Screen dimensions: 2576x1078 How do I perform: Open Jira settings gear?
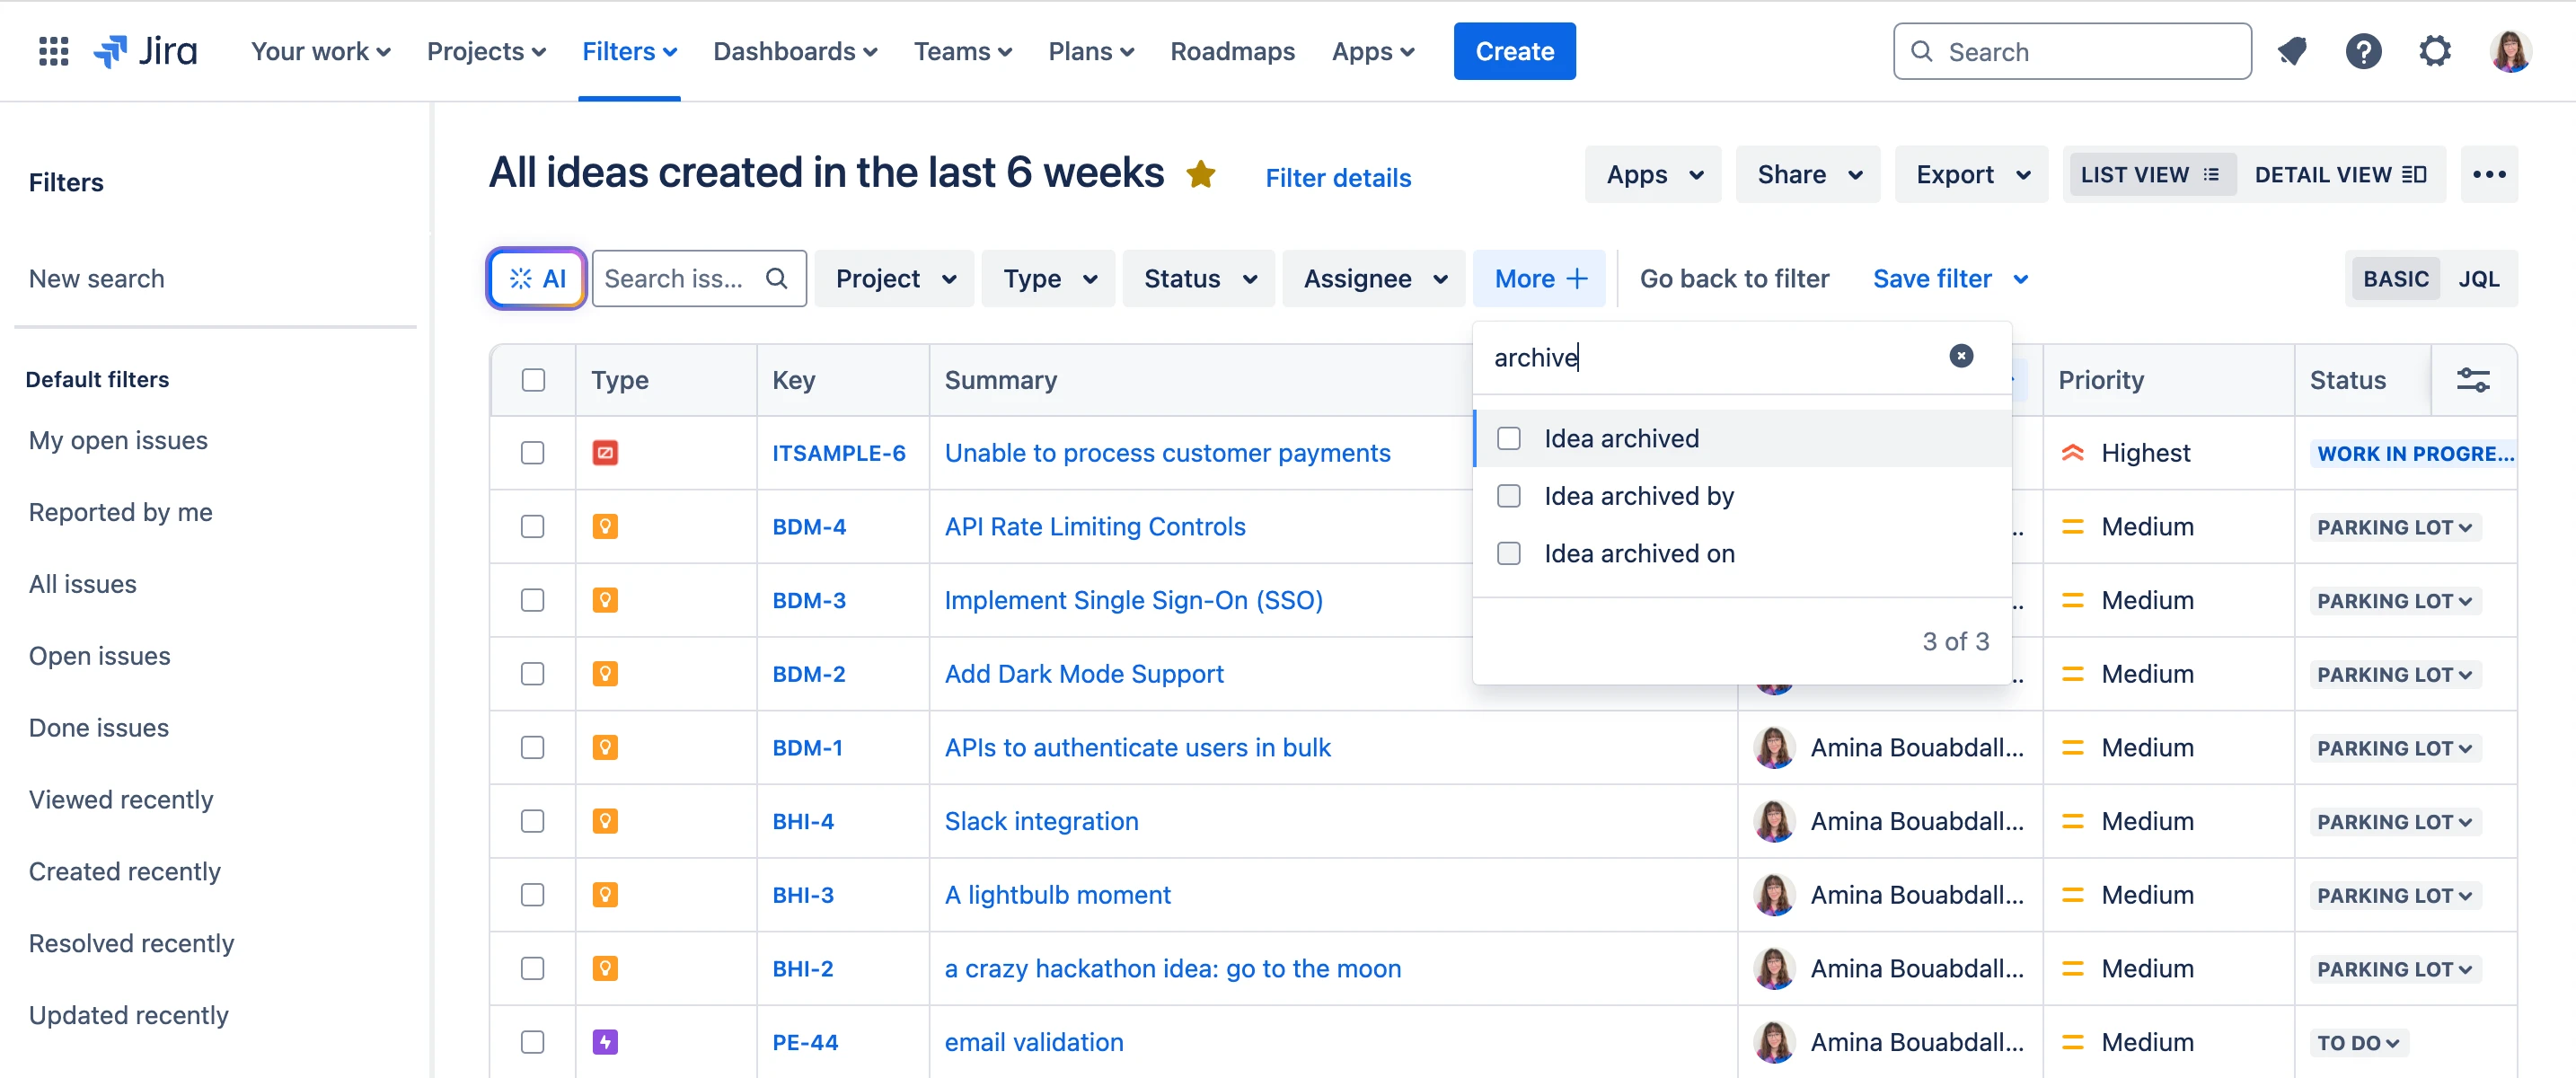click(2435, 51)
